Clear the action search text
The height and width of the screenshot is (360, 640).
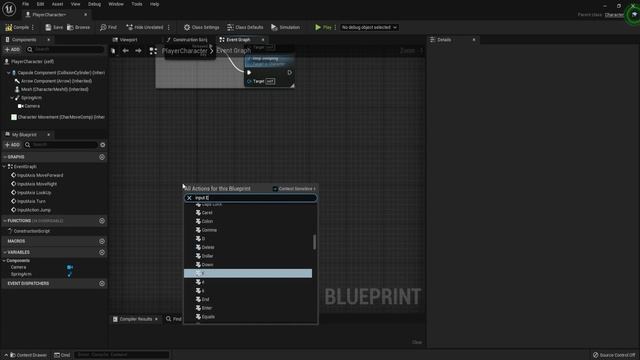click(x=189, y=198)
